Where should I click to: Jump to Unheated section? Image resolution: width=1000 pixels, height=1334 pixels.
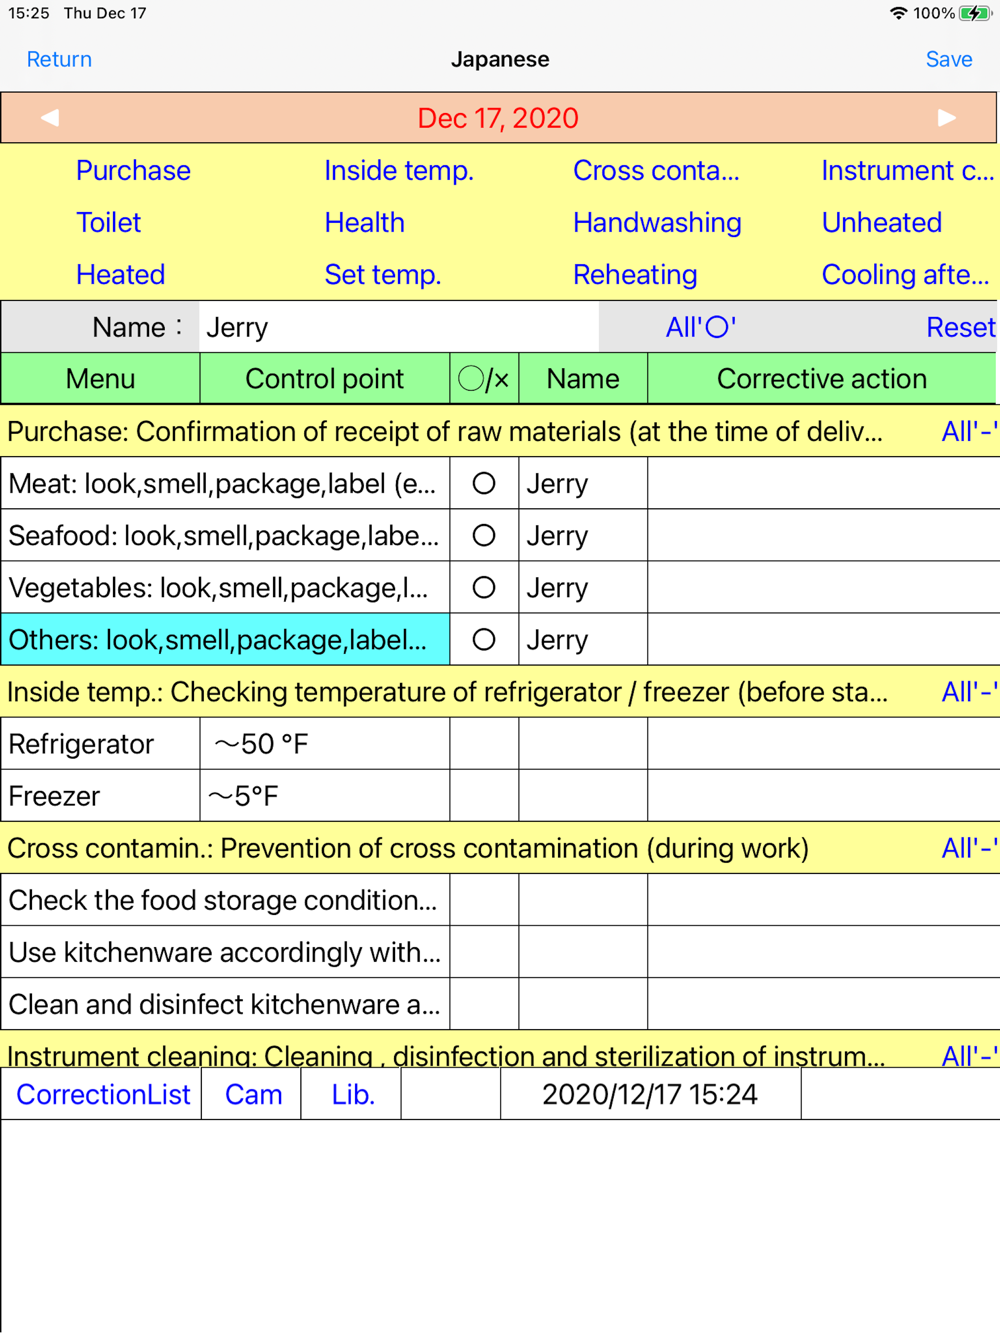(x=881, y=222)
